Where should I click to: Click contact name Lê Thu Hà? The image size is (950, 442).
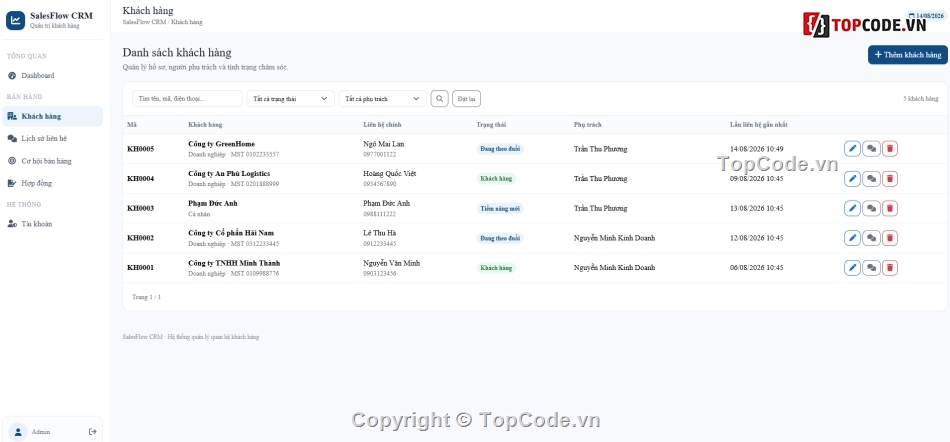click(380, 233)
